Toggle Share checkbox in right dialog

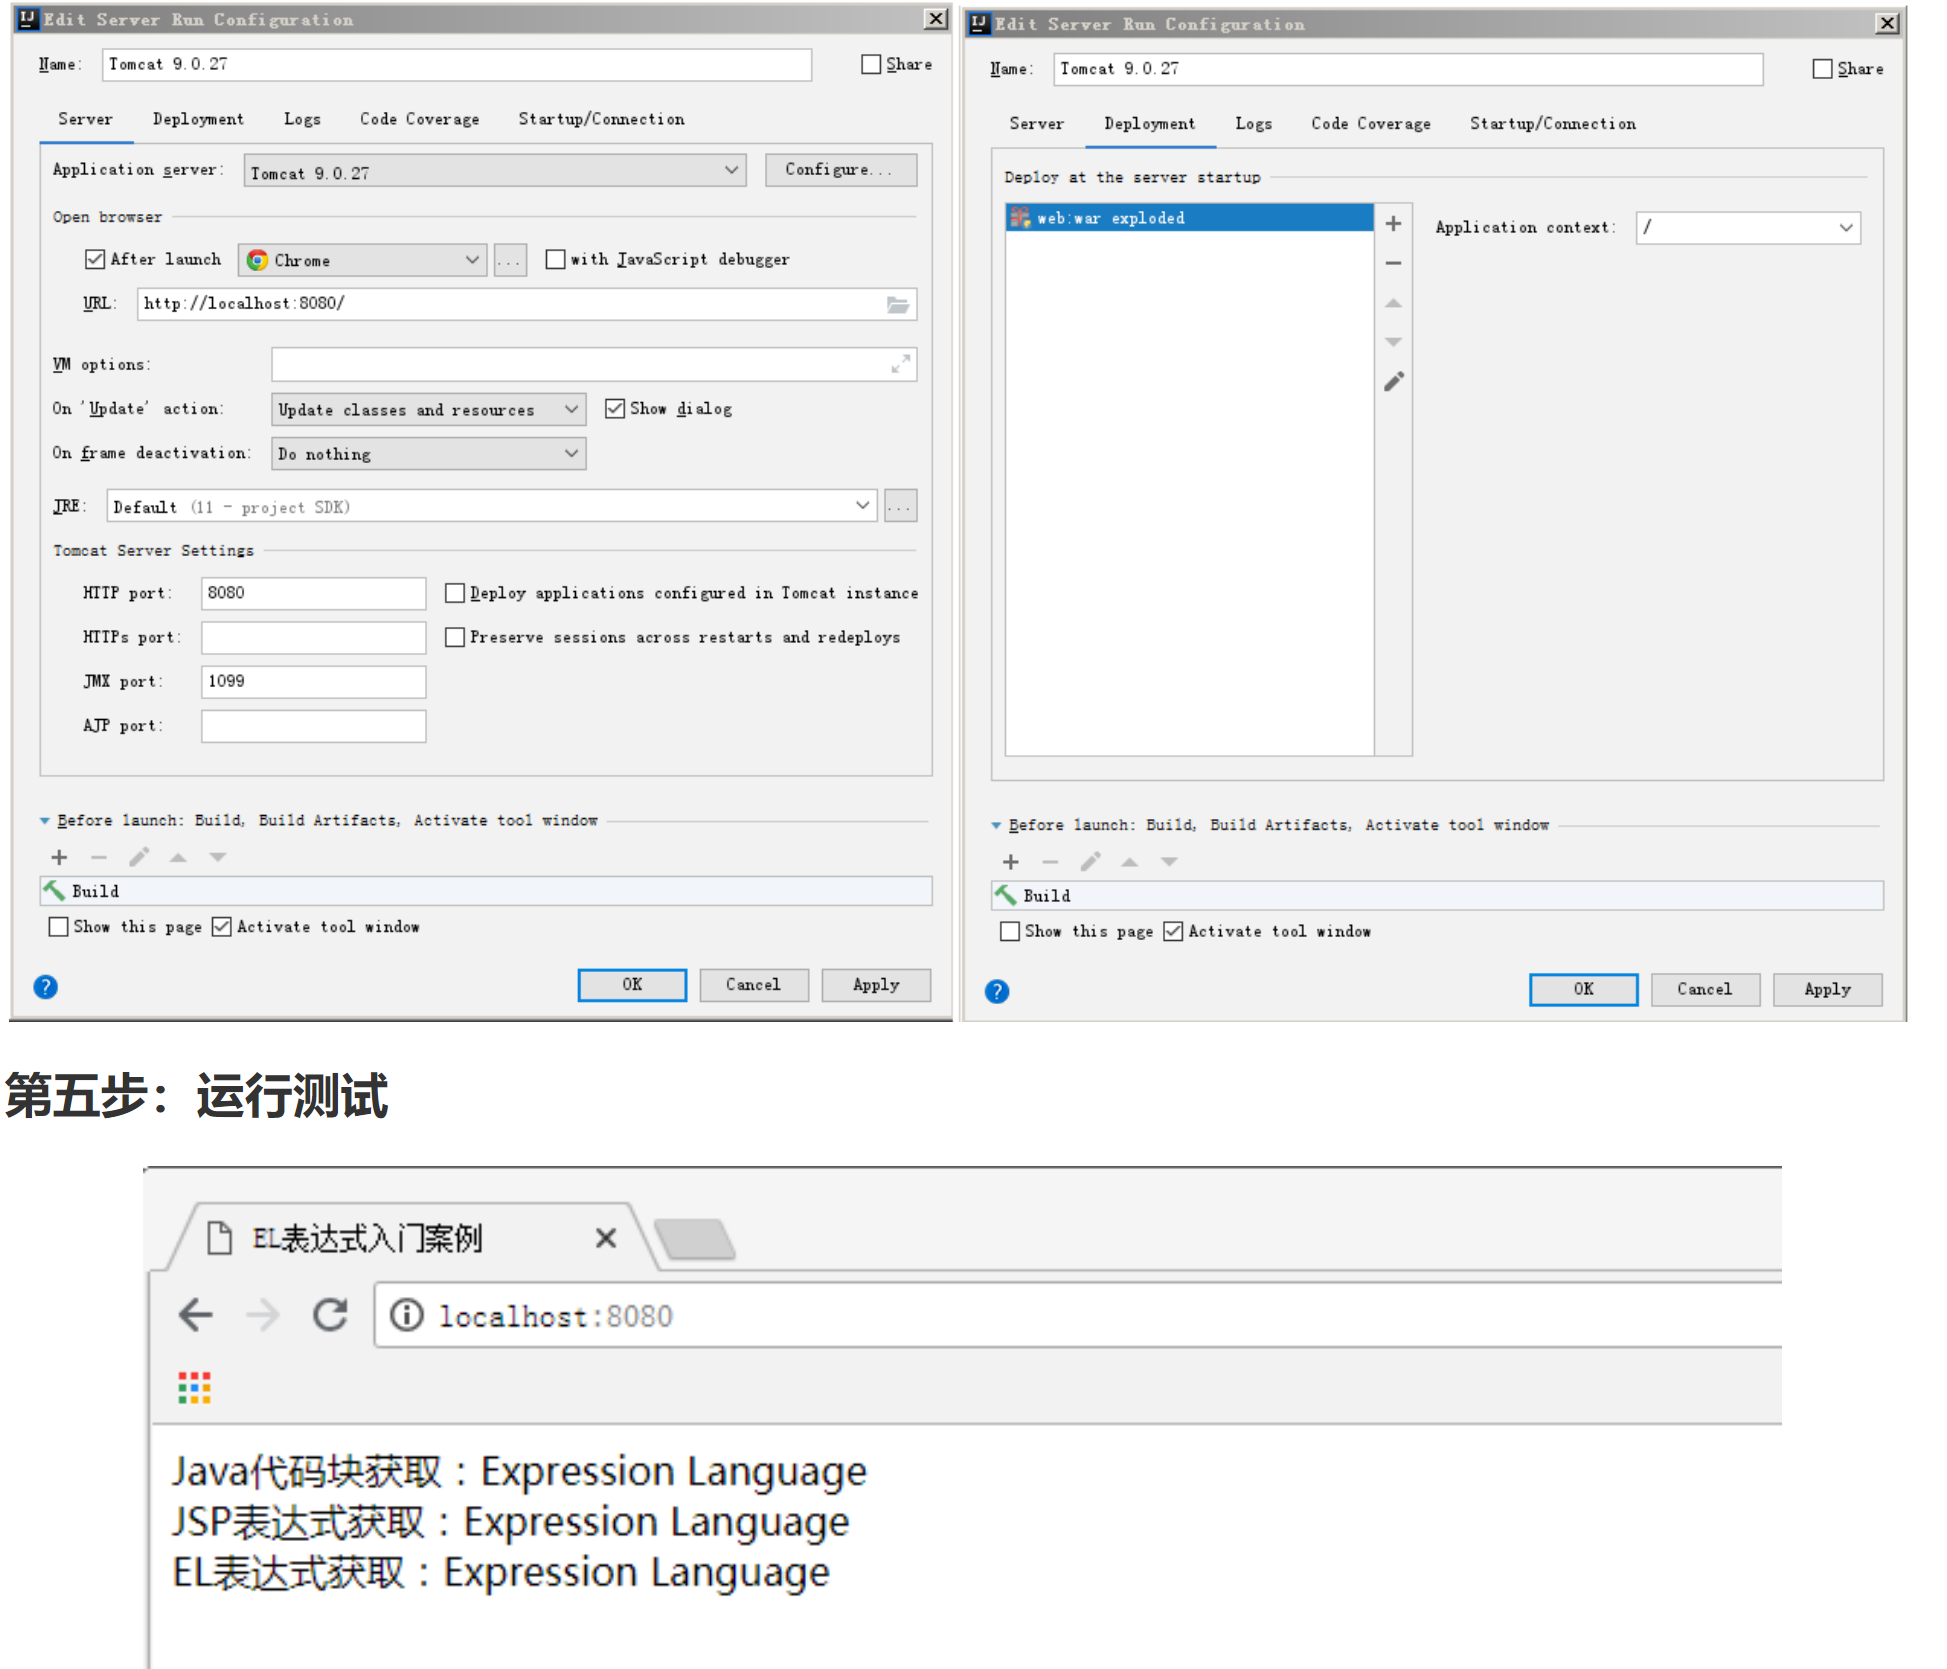(1822, 69)
